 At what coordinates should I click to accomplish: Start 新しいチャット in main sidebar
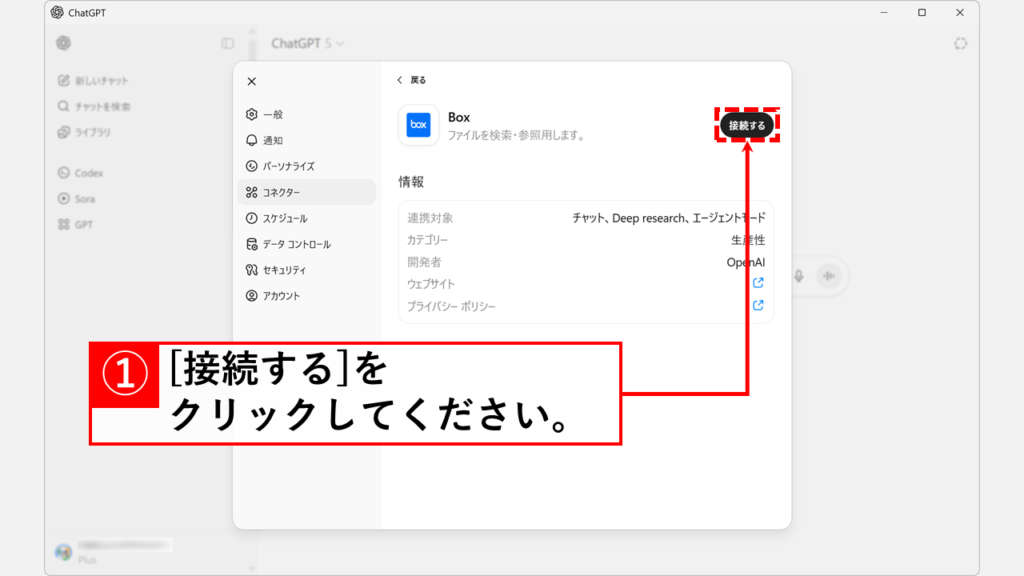tap(93, 80)
